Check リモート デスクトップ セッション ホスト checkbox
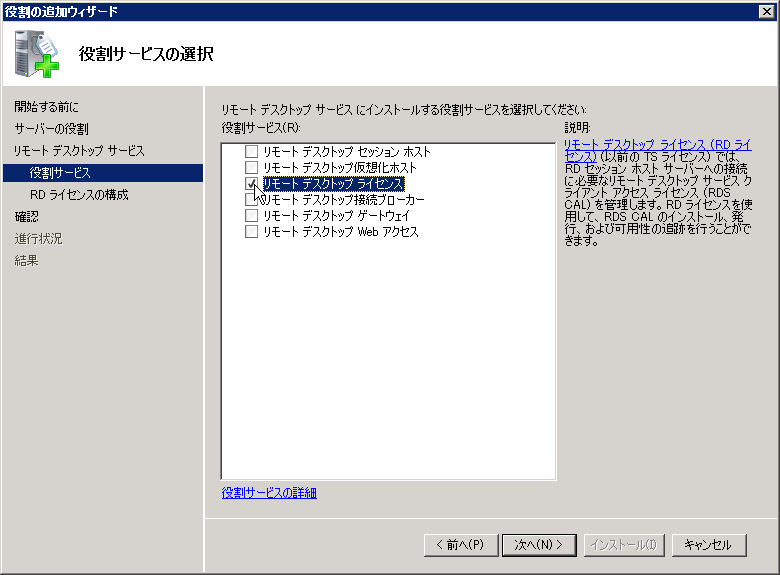 click(251, 151)
